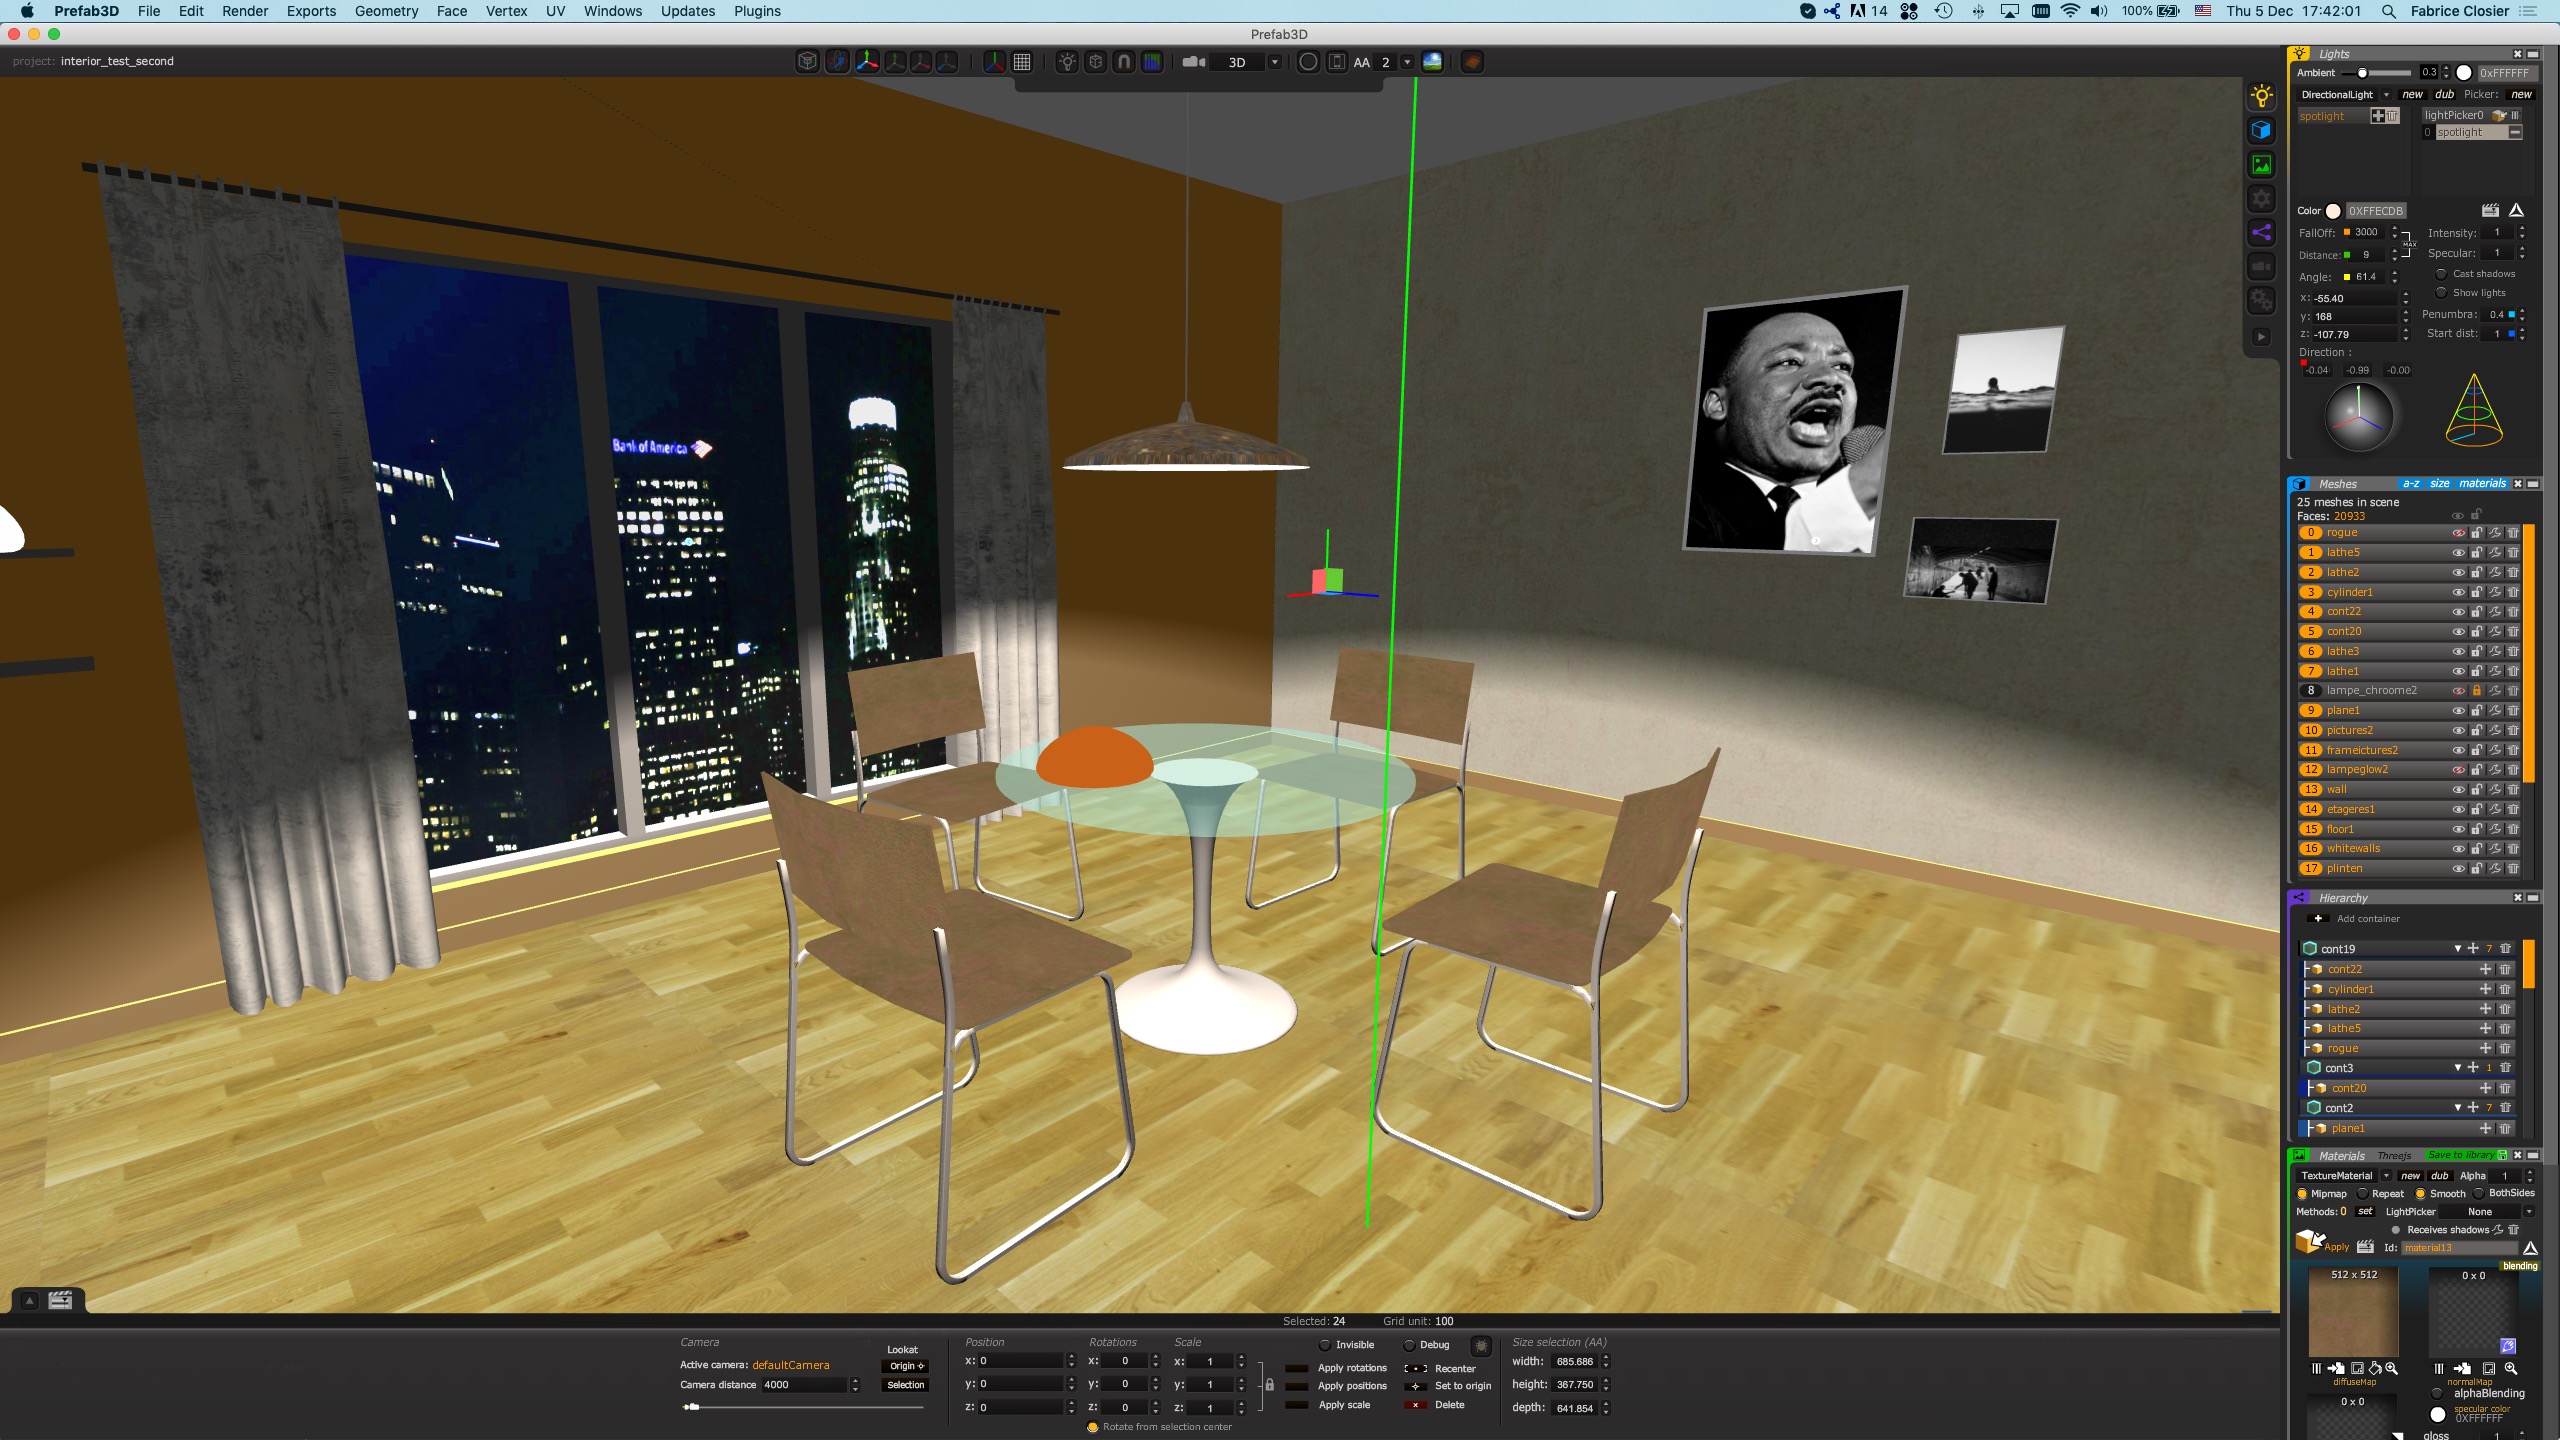This screenshot has width=2560, height=1440.
Task: Open the Hierarchy panel from sidebar share icon
Action: point(2261,233)
